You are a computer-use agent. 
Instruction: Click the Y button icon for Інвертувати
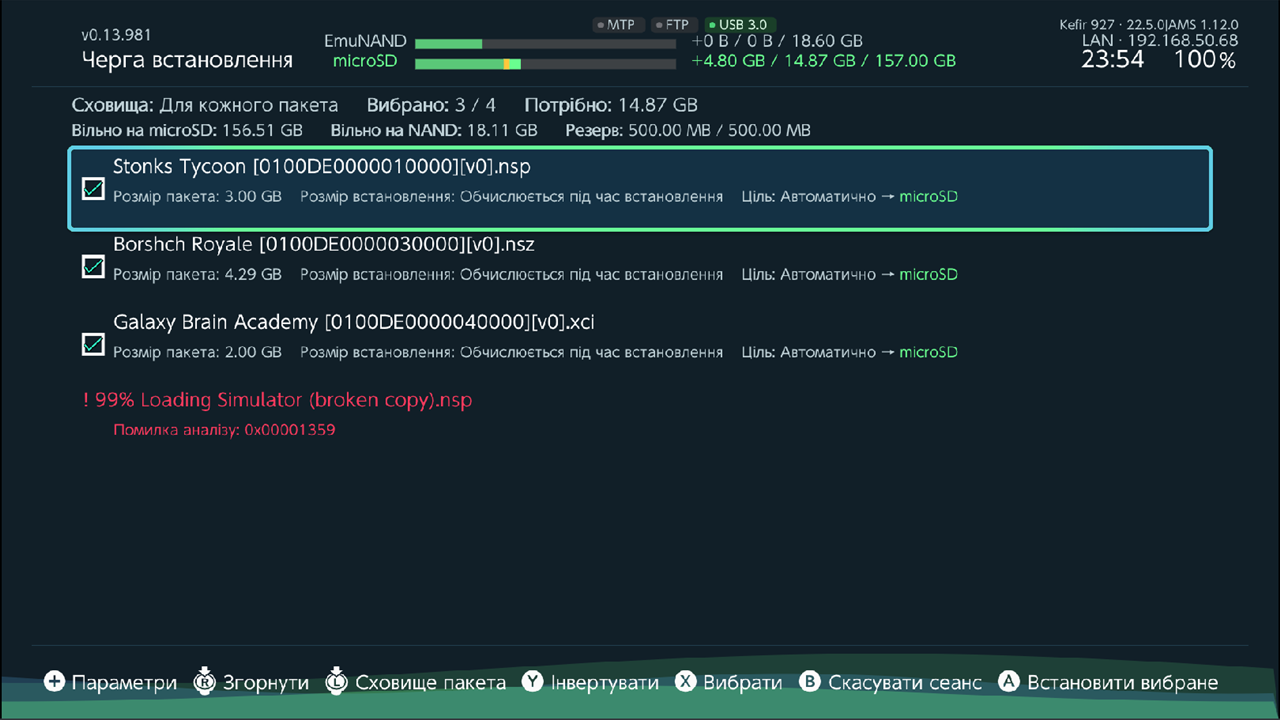pyautogui.click(x=533, y=682)
